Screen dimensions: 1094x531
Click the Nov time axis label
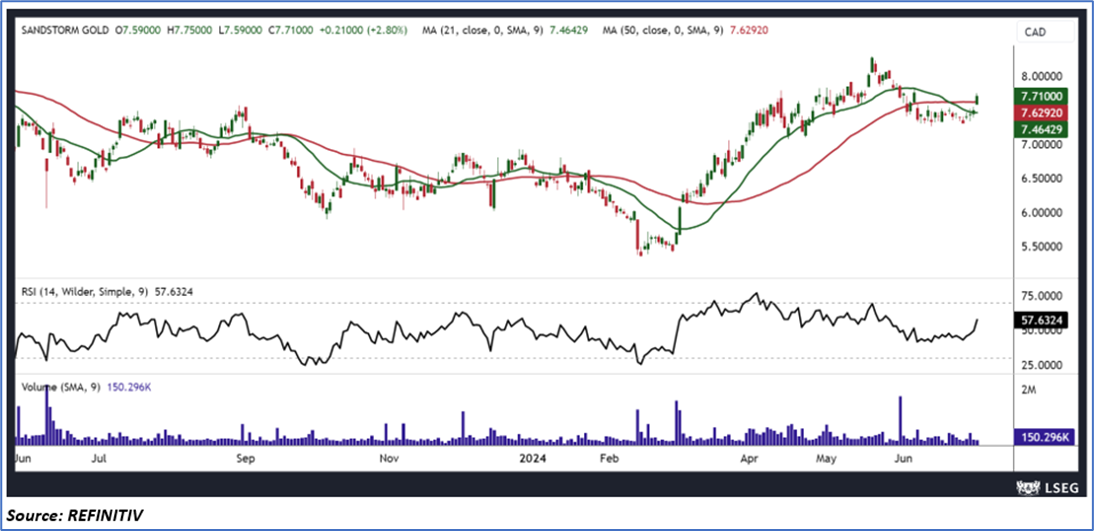(x=389, y=459)
